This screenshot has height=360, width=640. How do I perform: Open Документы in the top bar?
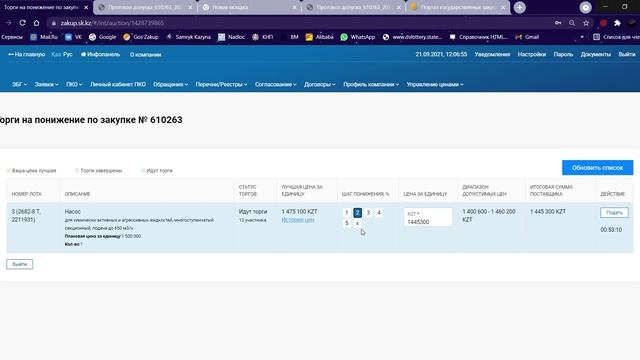[596, 54]
